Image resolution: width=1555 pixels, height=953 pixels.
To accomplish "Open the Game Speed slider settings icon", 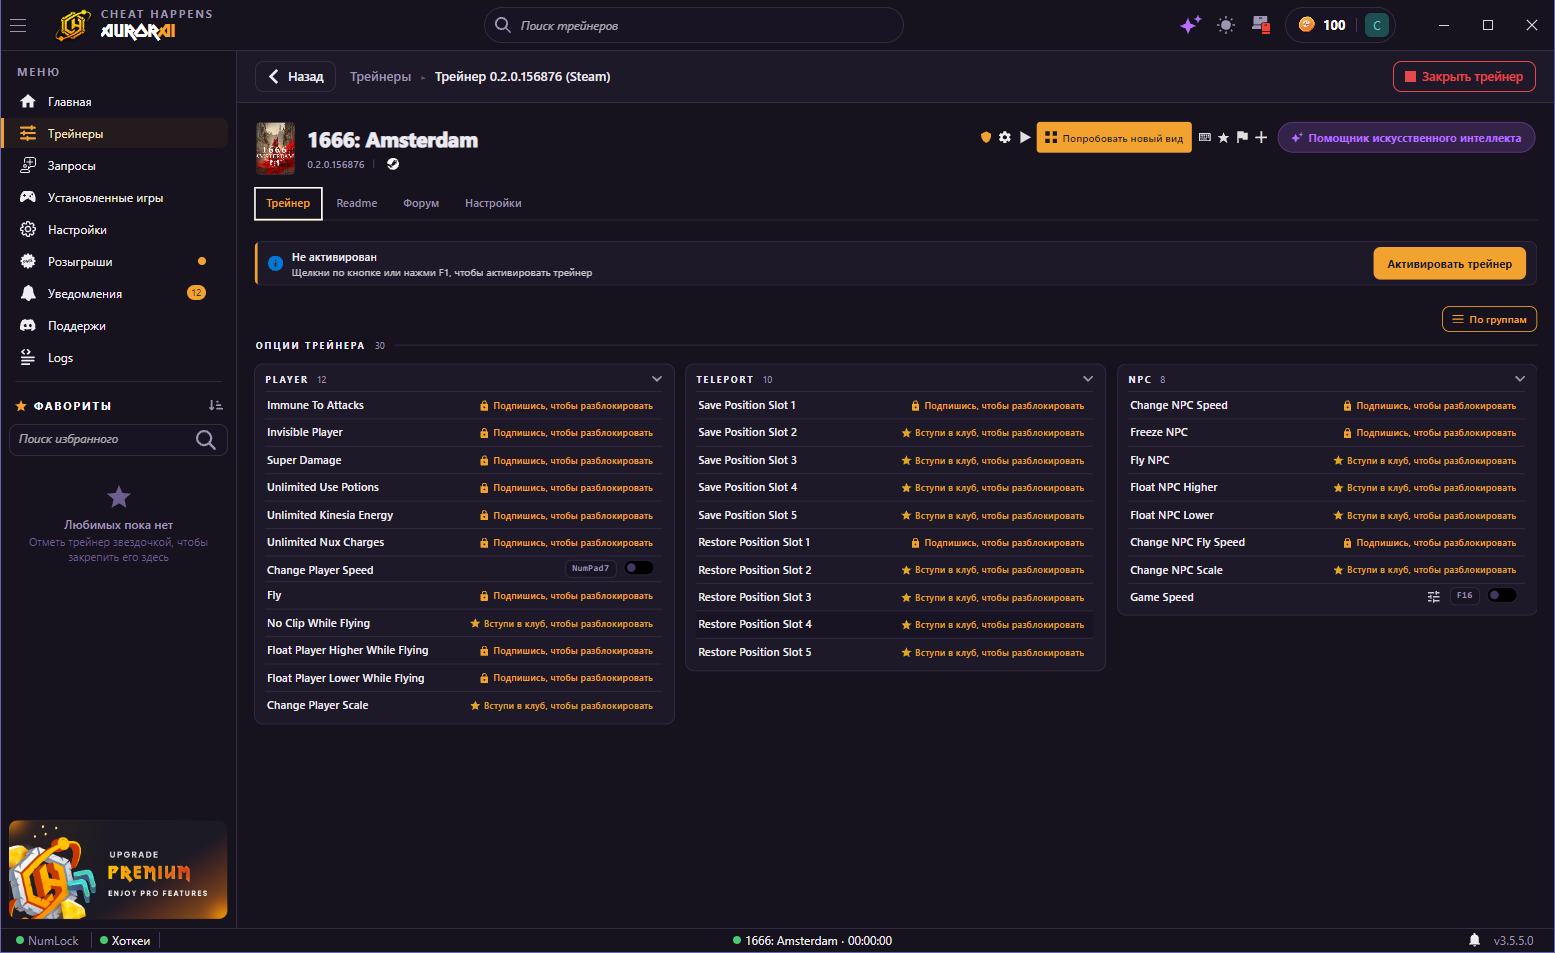I will point(1433,597).
